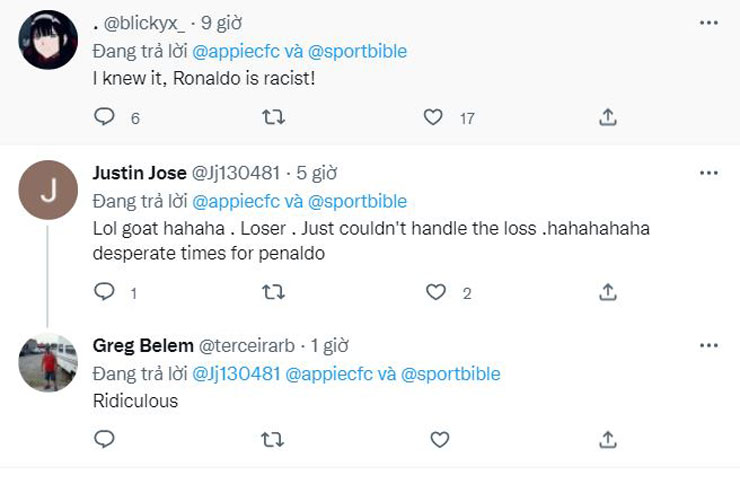
Task: Share Greg Belem's tweet
Action: (x=607, y=439)
